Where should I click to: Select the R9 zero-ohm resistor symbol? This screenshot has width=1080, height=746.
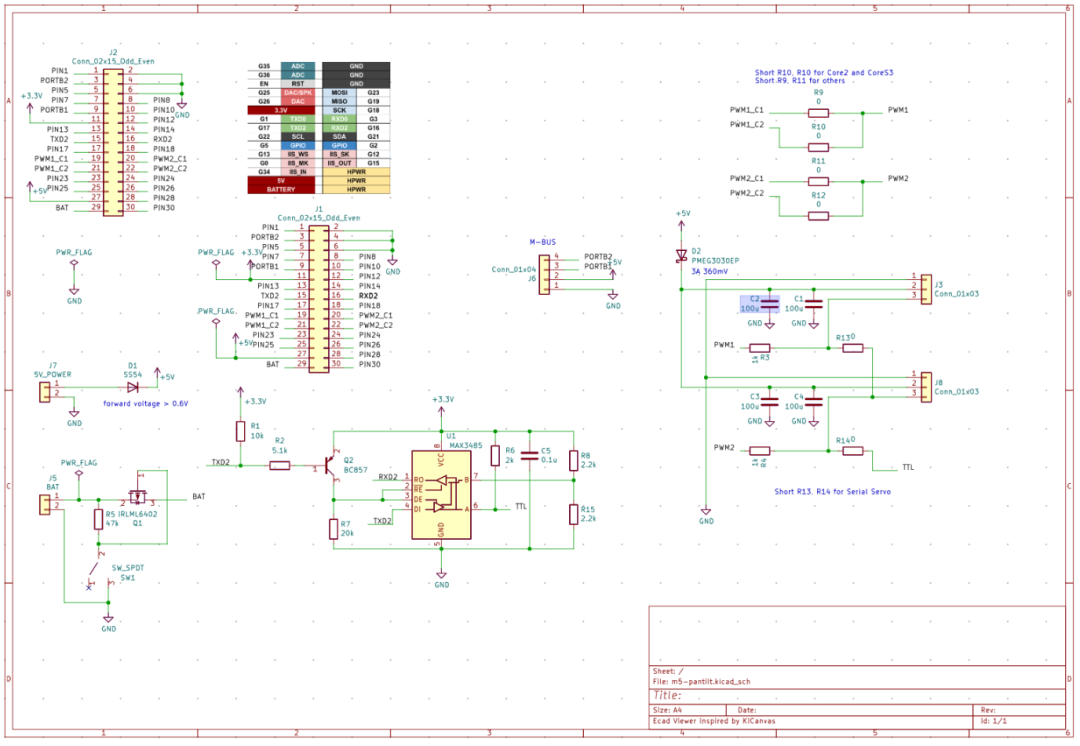point(818,113)
